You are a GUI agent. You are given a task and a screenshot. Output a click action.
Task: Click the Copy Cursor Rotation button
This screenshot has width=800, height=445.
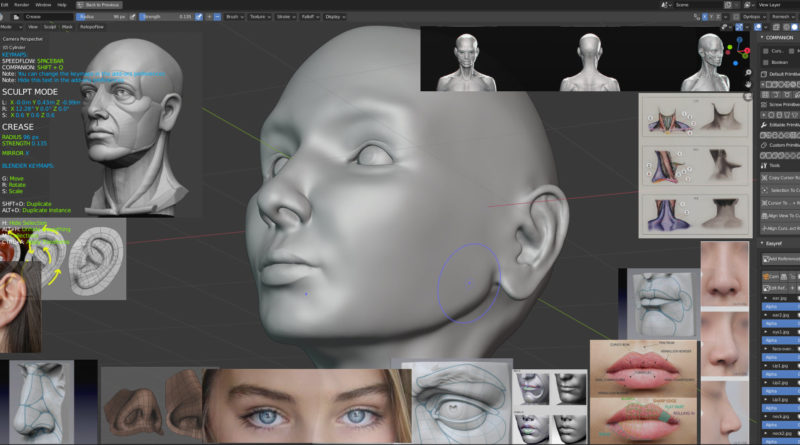coord(781,178)
